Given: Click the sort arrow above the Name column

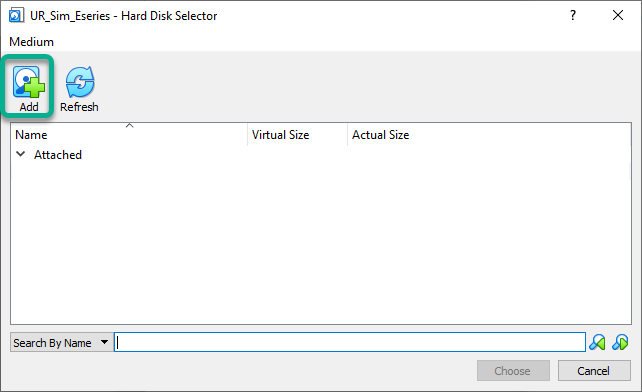Looking at the screenshot, I should click(x=129, y=125).
